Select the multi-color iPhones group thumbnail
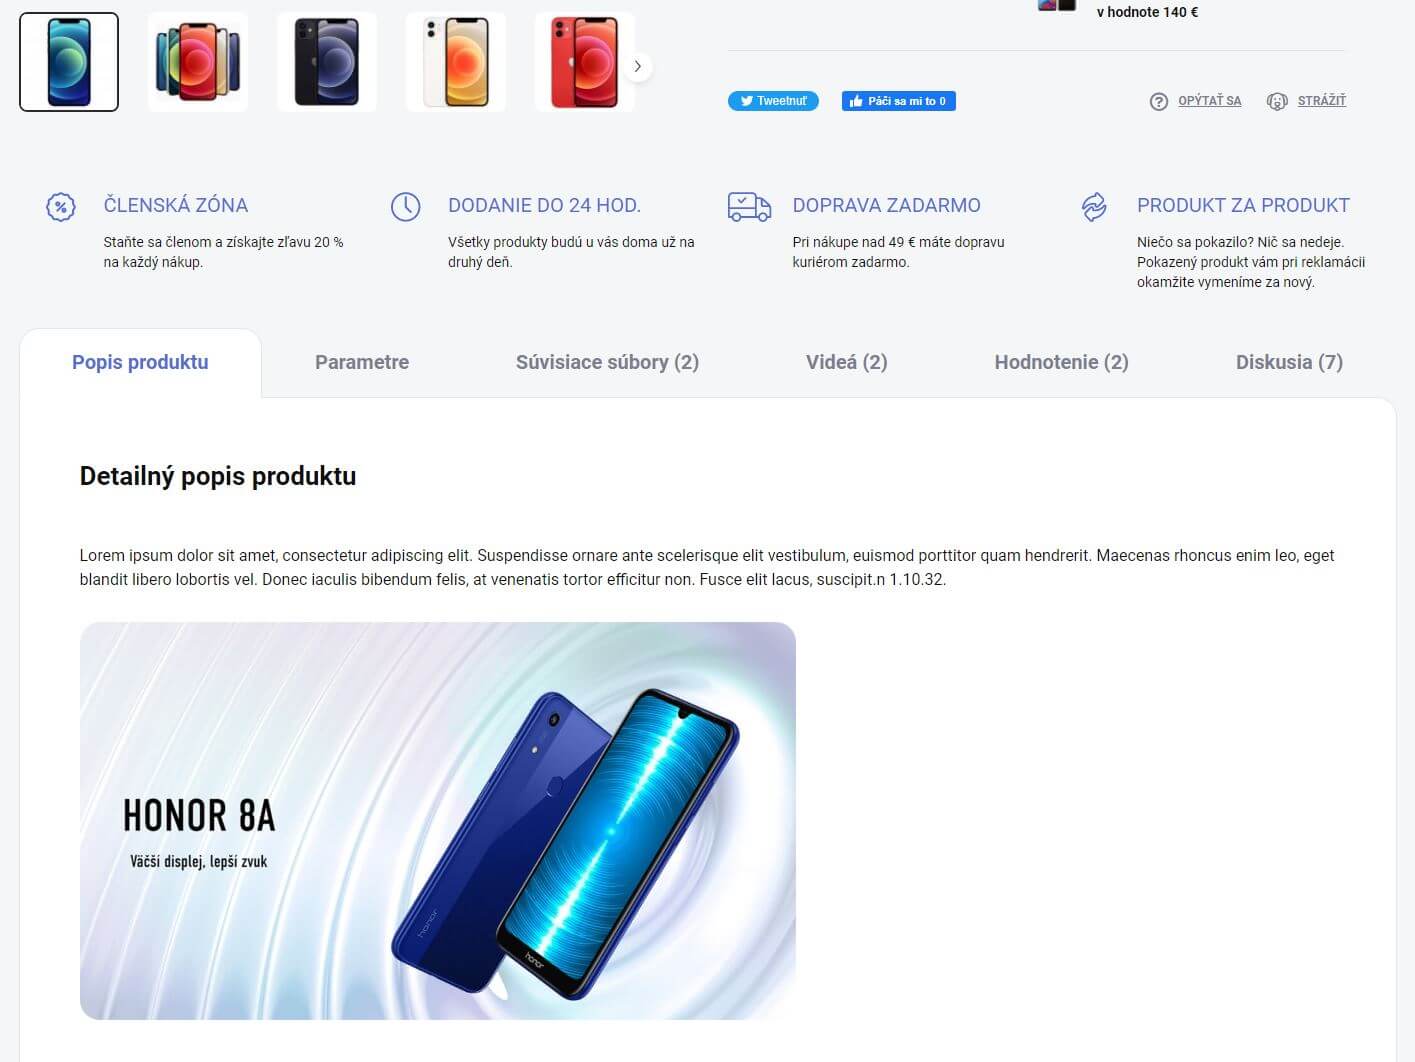The width and height of the screenshot is (1415, 1062). [x=198, y=62]
